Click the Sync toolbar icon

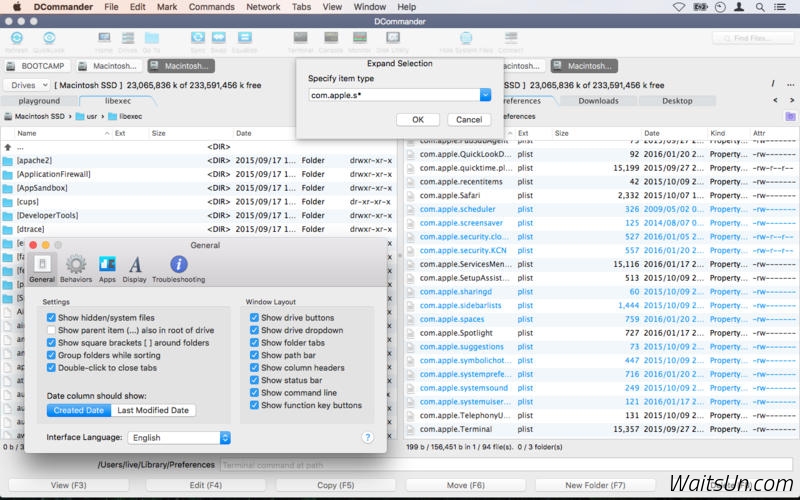198,38
